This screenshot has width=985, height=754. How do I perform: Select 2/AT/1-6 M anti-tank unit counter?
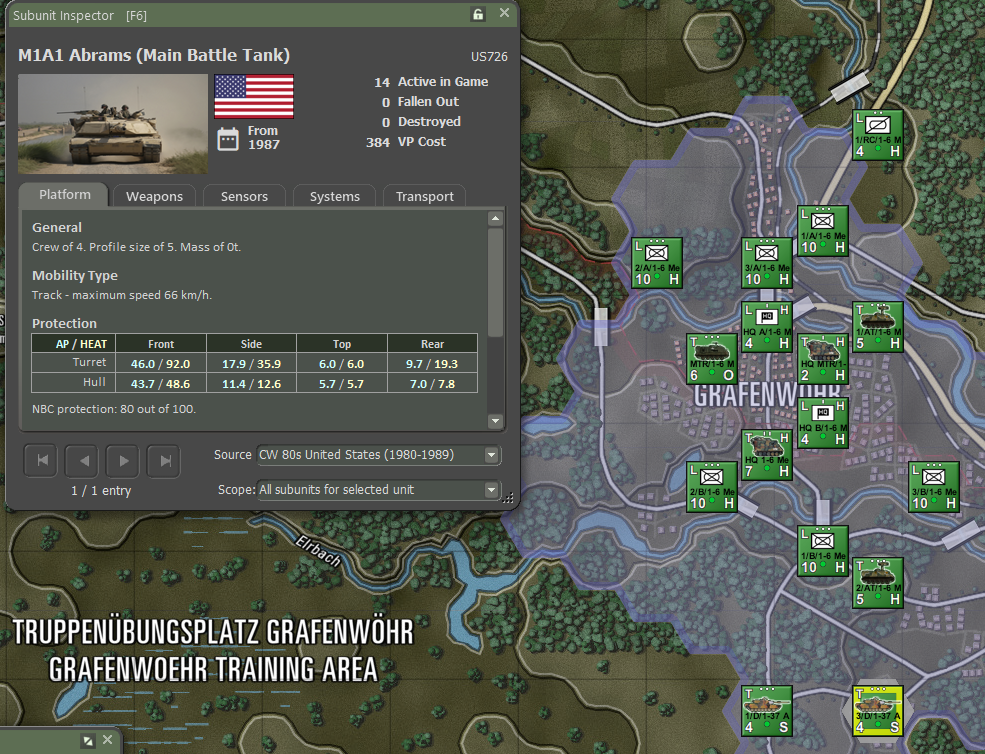tap(878, 583)
